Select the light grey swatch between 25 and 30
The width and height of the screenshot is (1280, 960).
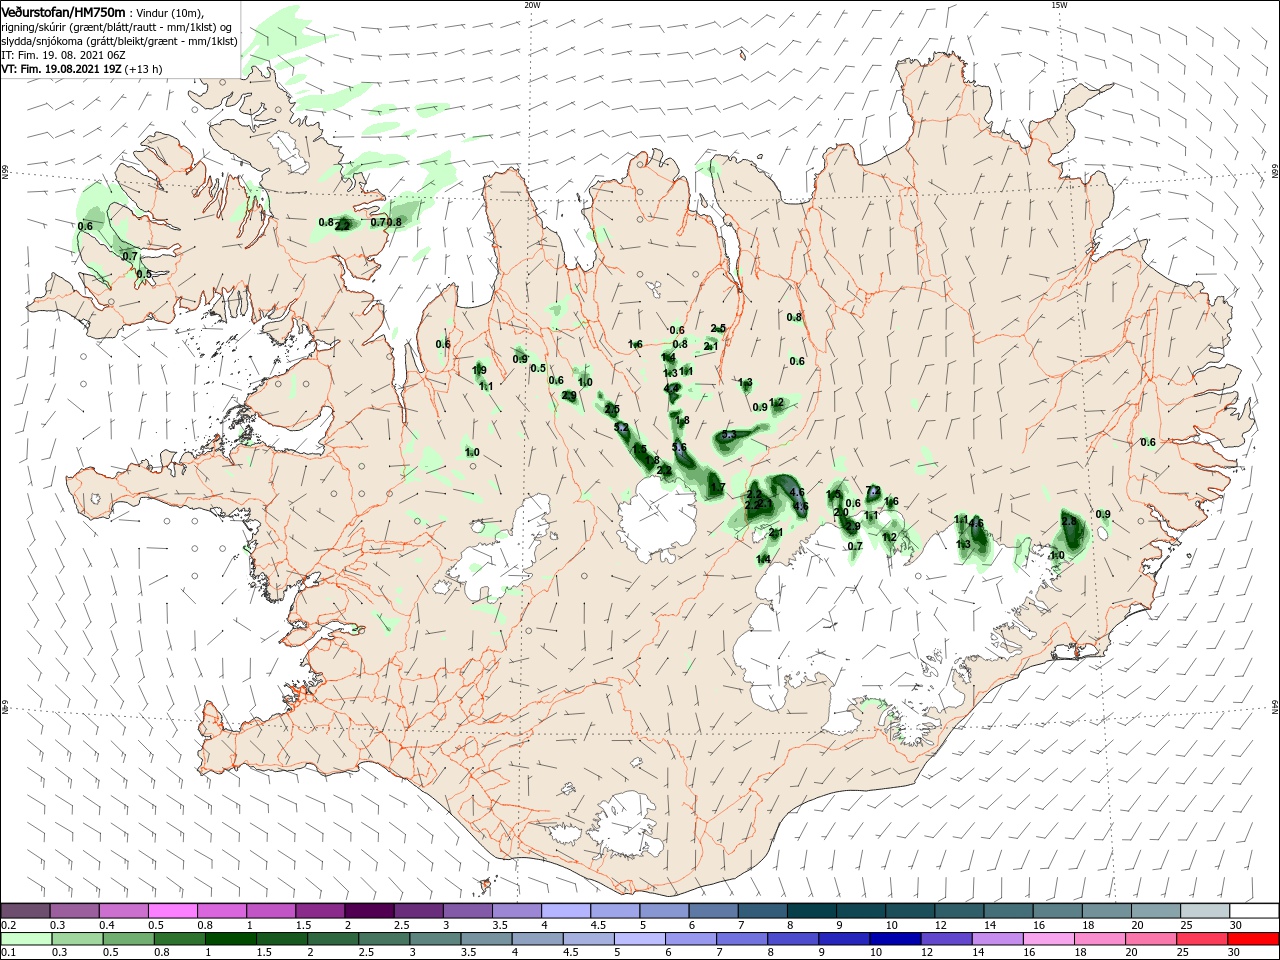pyautogui.click(x=1204, y=911)
